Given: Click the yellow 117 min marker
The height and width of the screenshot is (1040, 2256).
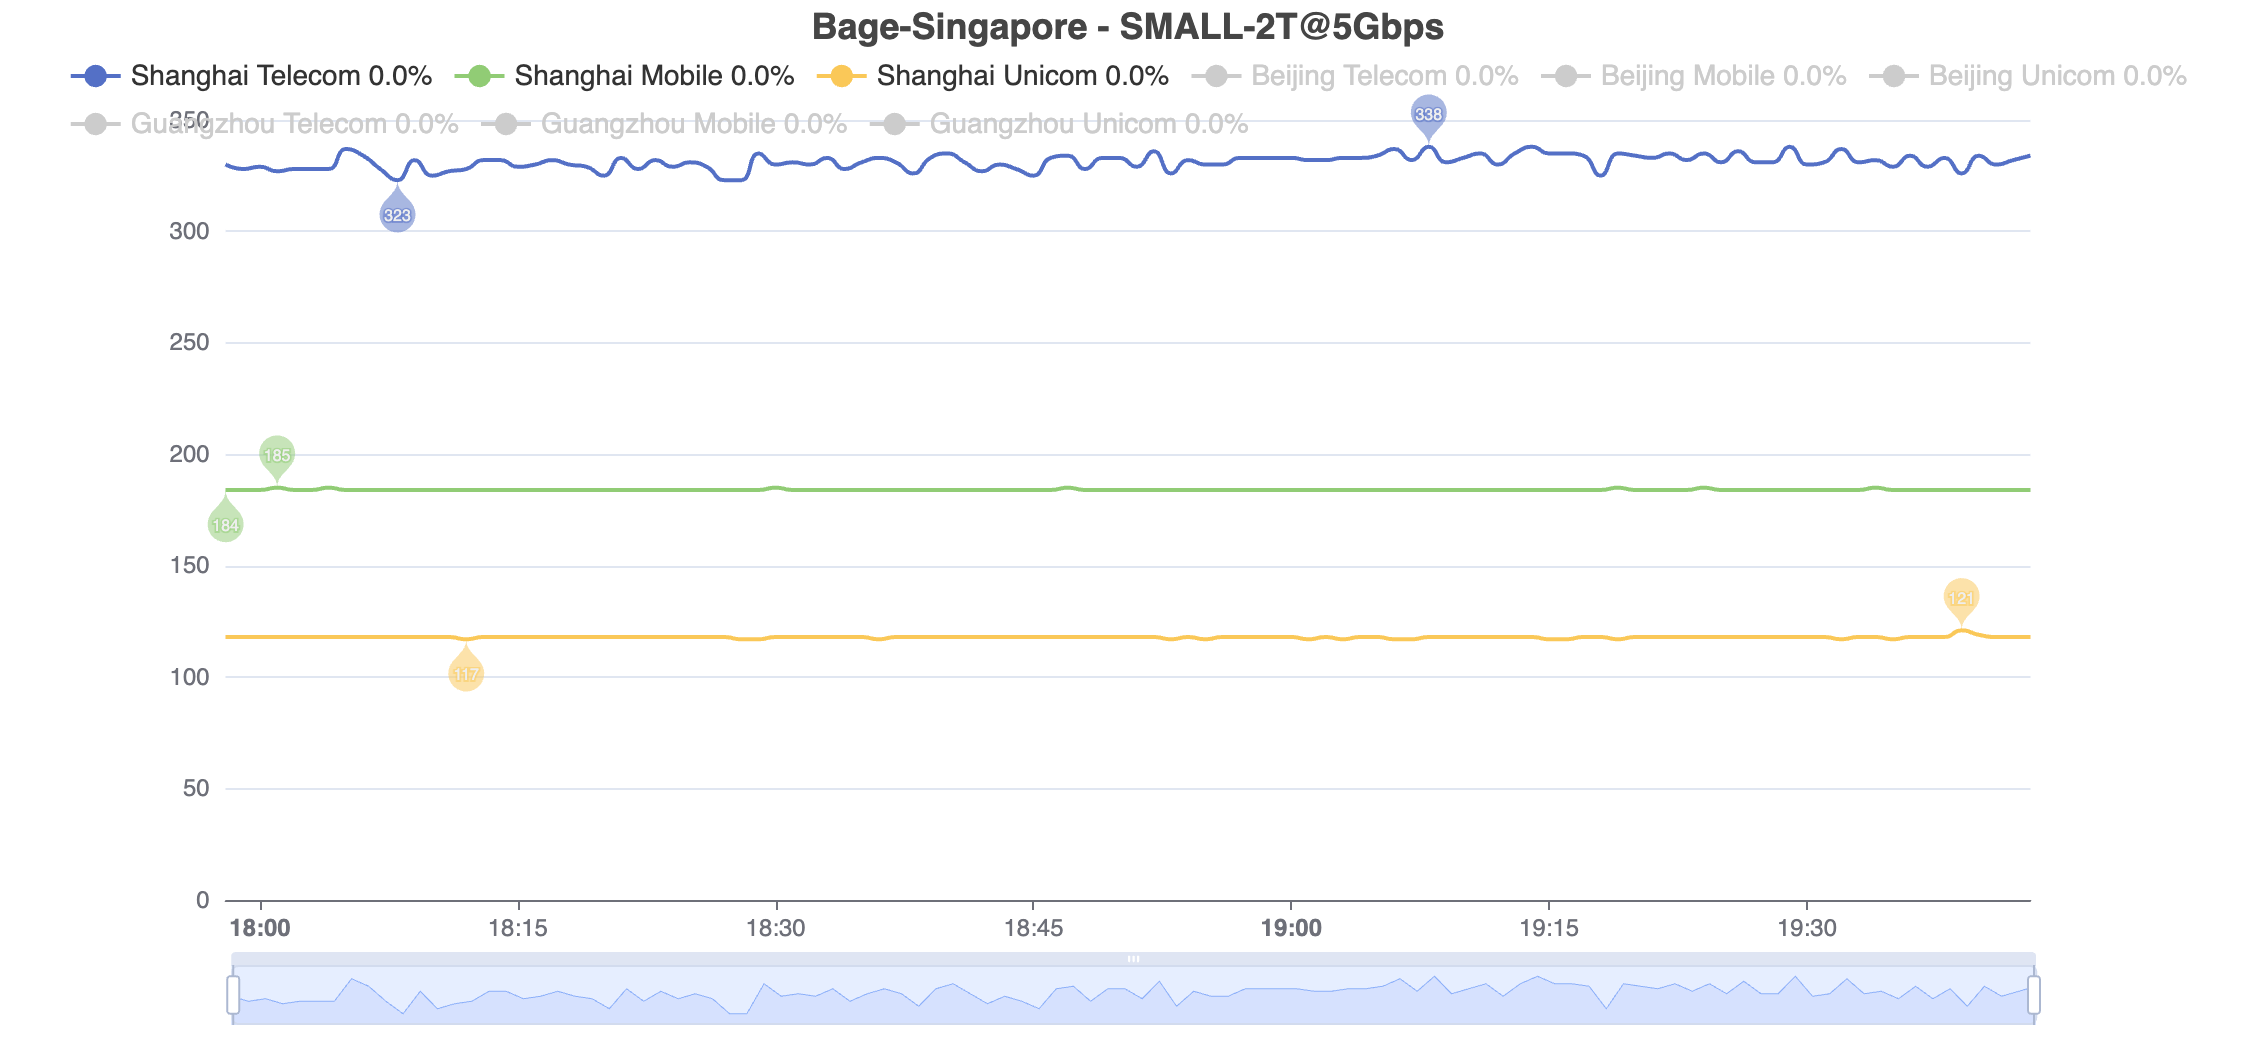Looking at the screenshot, I should coord(466,674).
